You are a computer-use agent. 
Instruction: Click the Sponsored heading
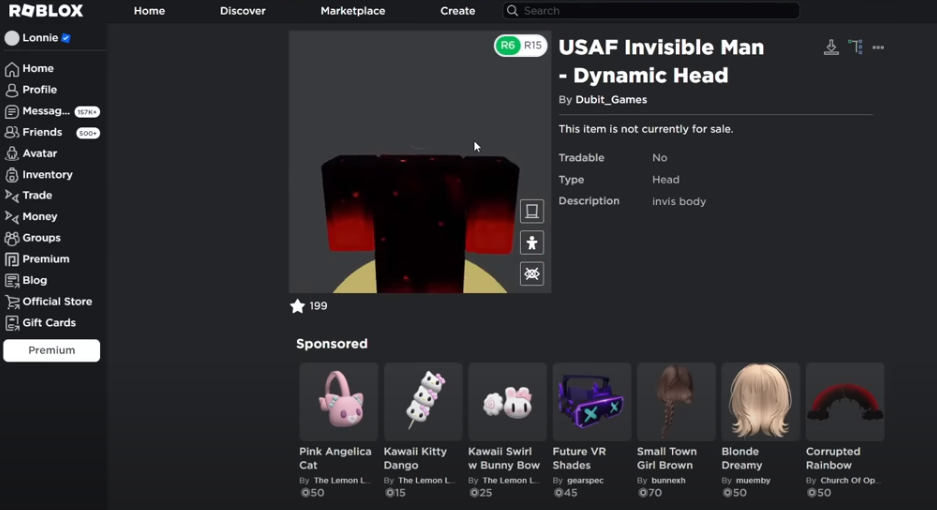pos(332,344)
